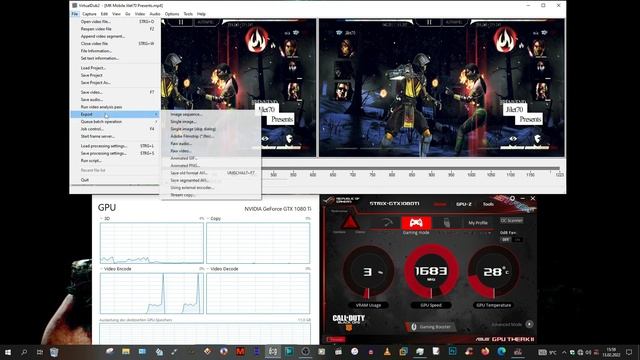Click the GPU Temperature gauge
640x360 pixels.
[494, 272]
